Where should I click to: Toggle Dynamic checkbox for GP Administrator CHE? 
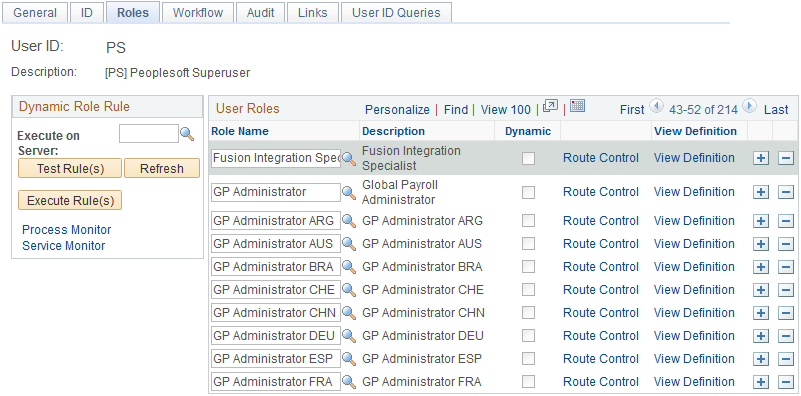tap(528, 290)
